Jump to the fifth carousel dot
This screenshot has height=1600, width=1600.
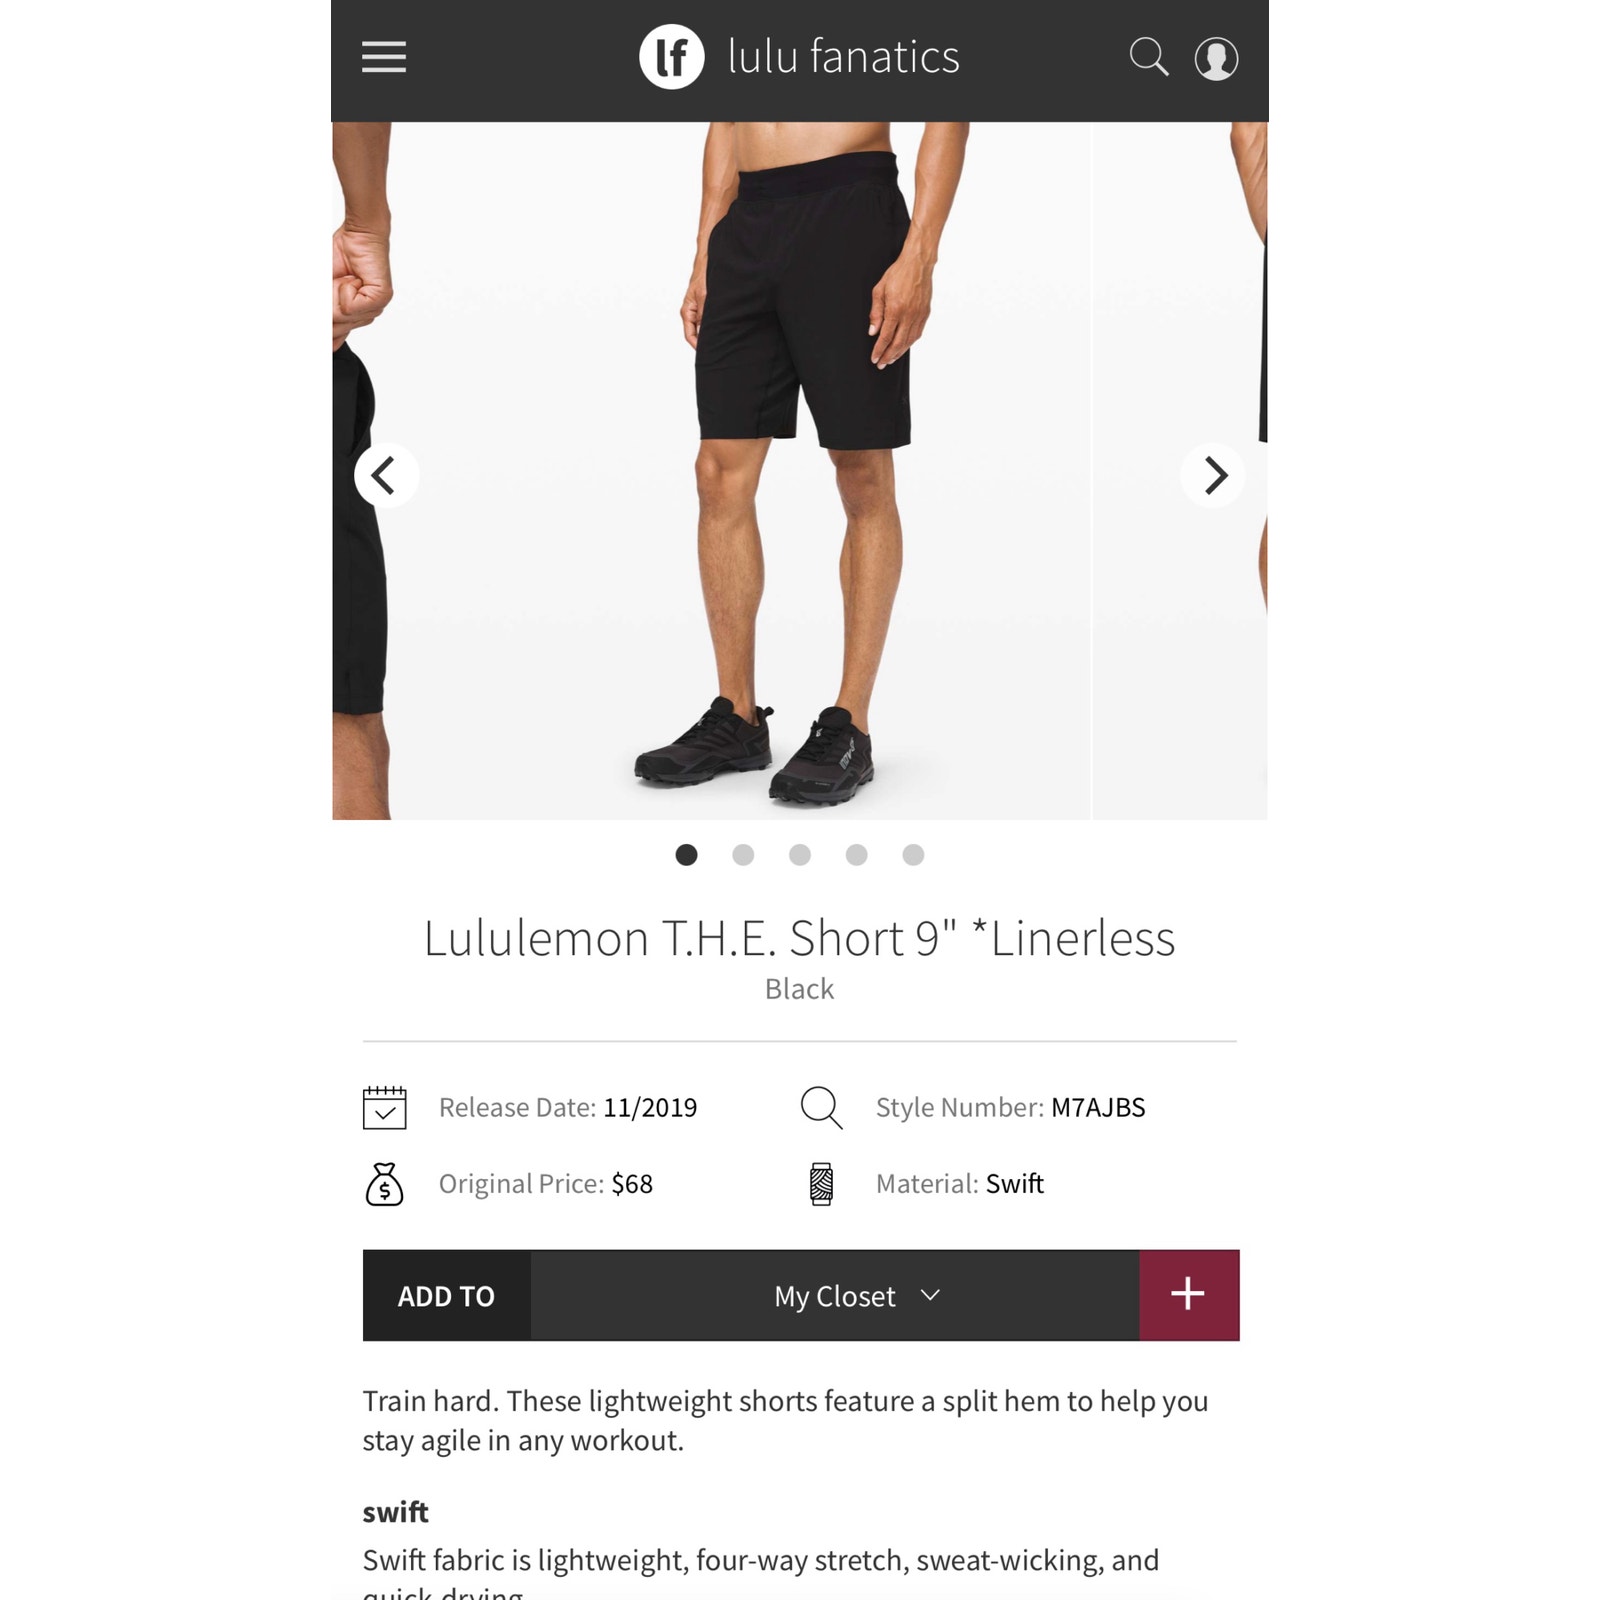click(913, 855)
